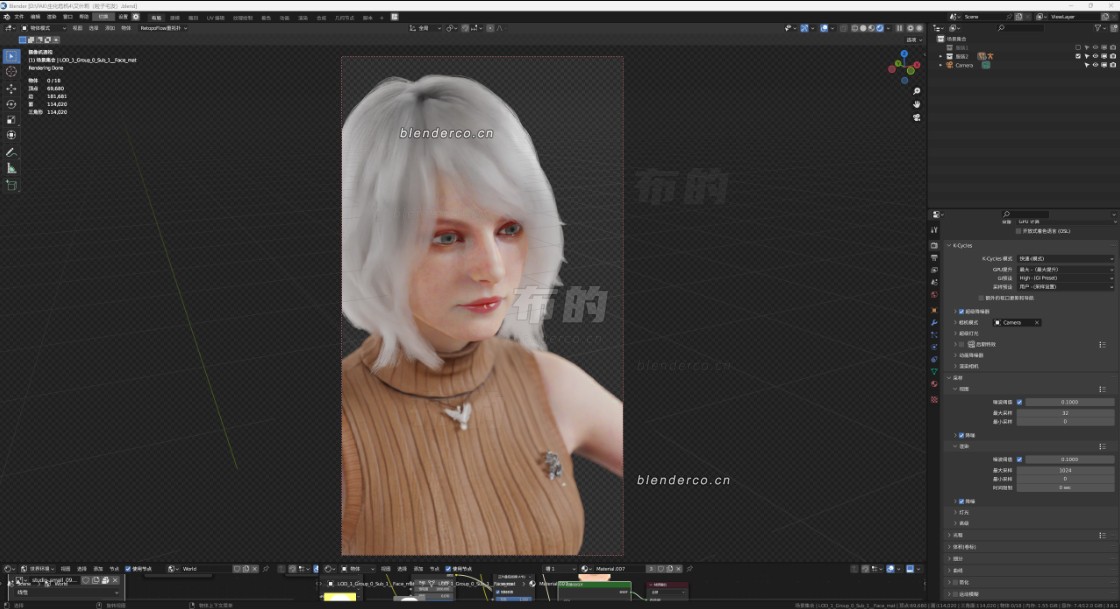Open the K-Cycles 模式 dropdown
The image size is (1120, 609).
1065,258
